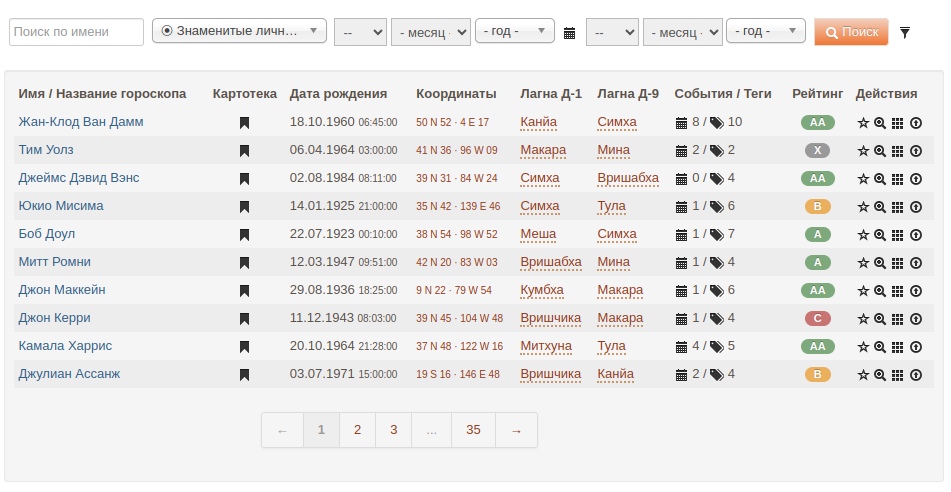Image resolution: width=951 pixels, height=492 pixels.
Task: Open Джулиан Ассанж horoscope link
Action: (69, 374)
